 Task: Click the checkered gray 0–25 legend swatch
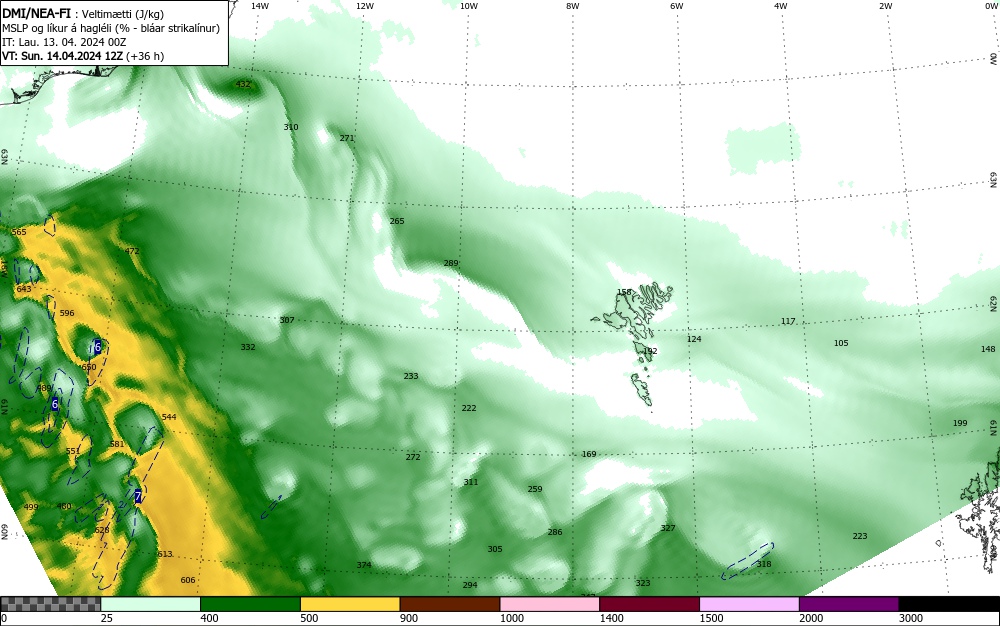pyautogui.click(x=50, y=604)
